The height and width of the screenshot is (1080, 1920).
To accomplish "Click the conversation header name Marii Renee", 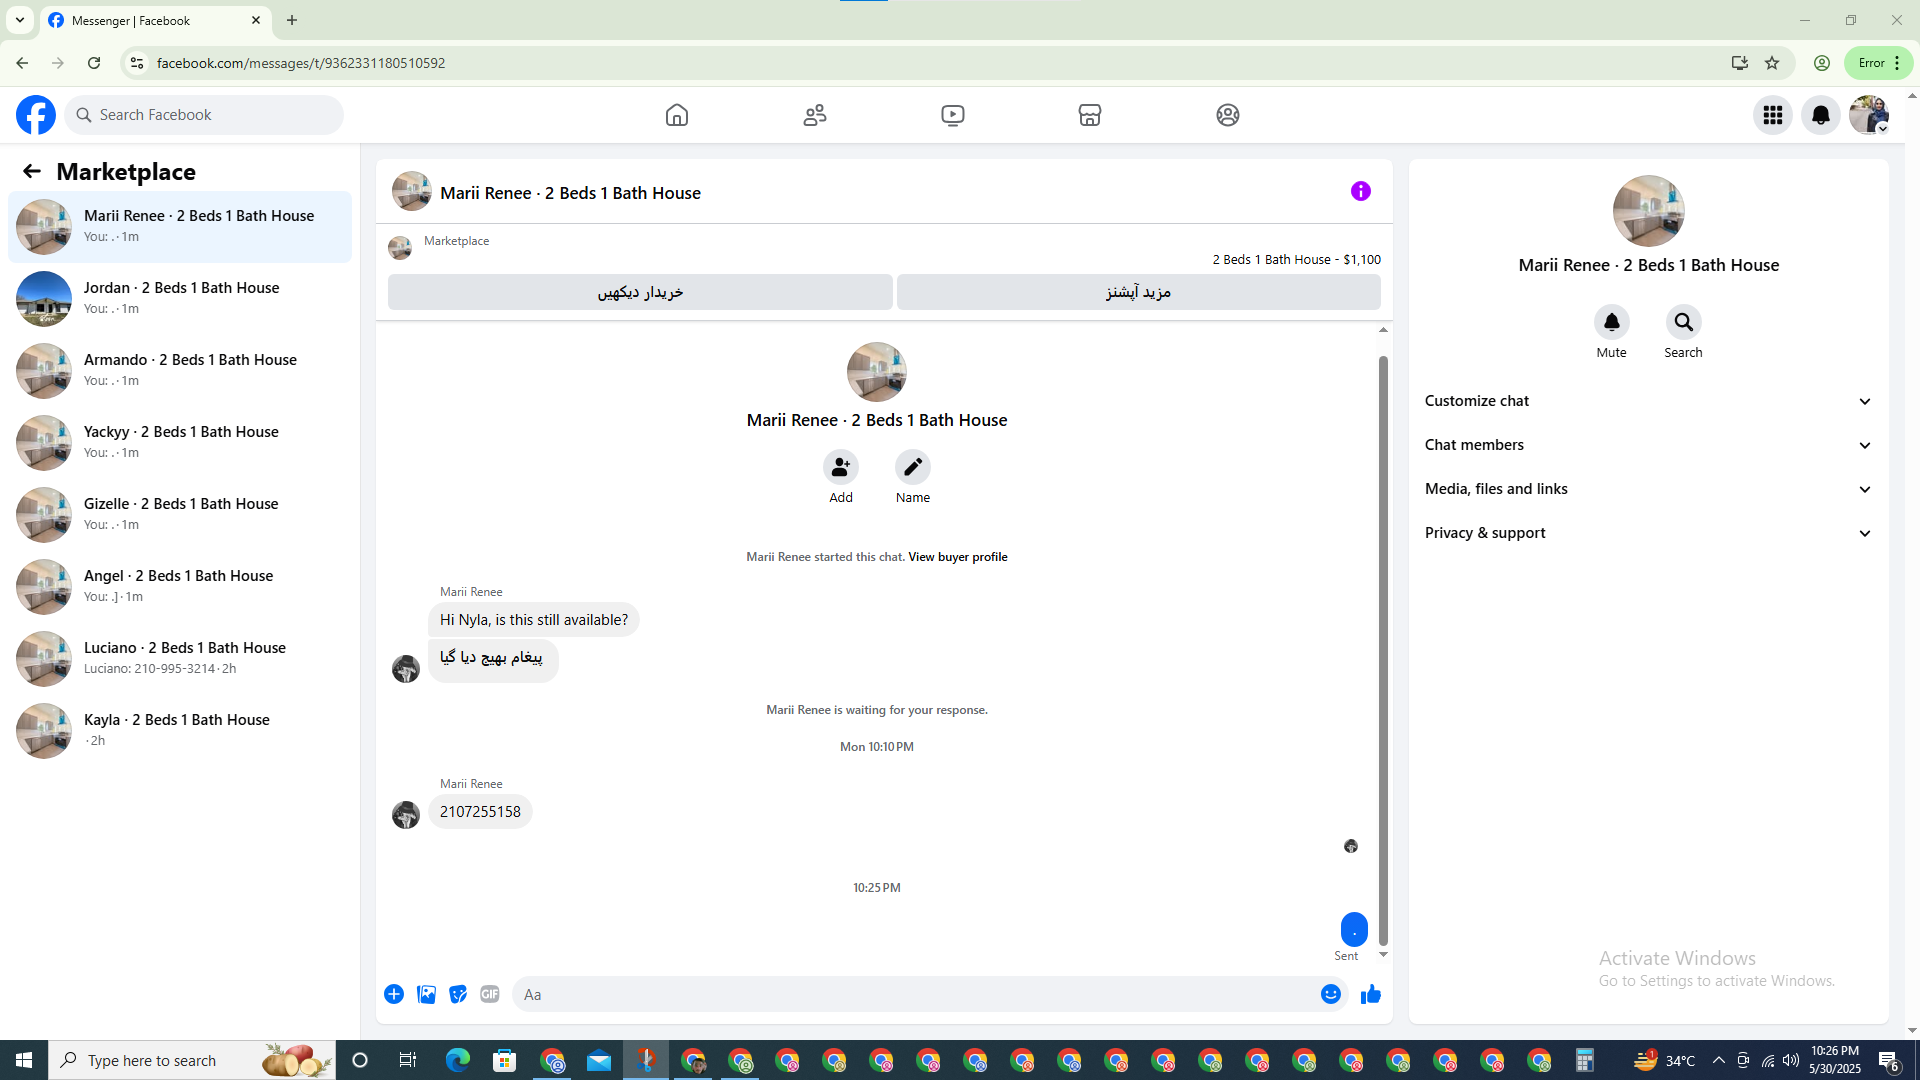I will (x=570, y=193).
